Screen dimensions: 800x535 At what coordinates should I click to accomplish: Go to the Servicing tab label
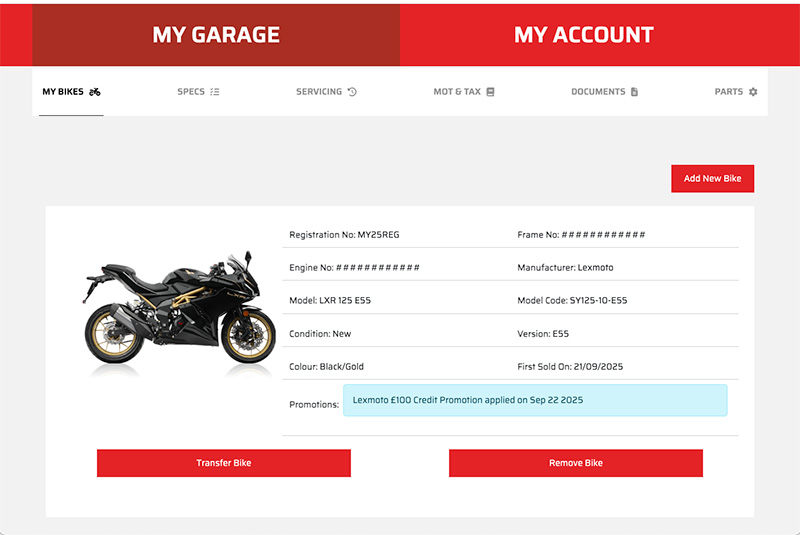click(x=319, y=92)
